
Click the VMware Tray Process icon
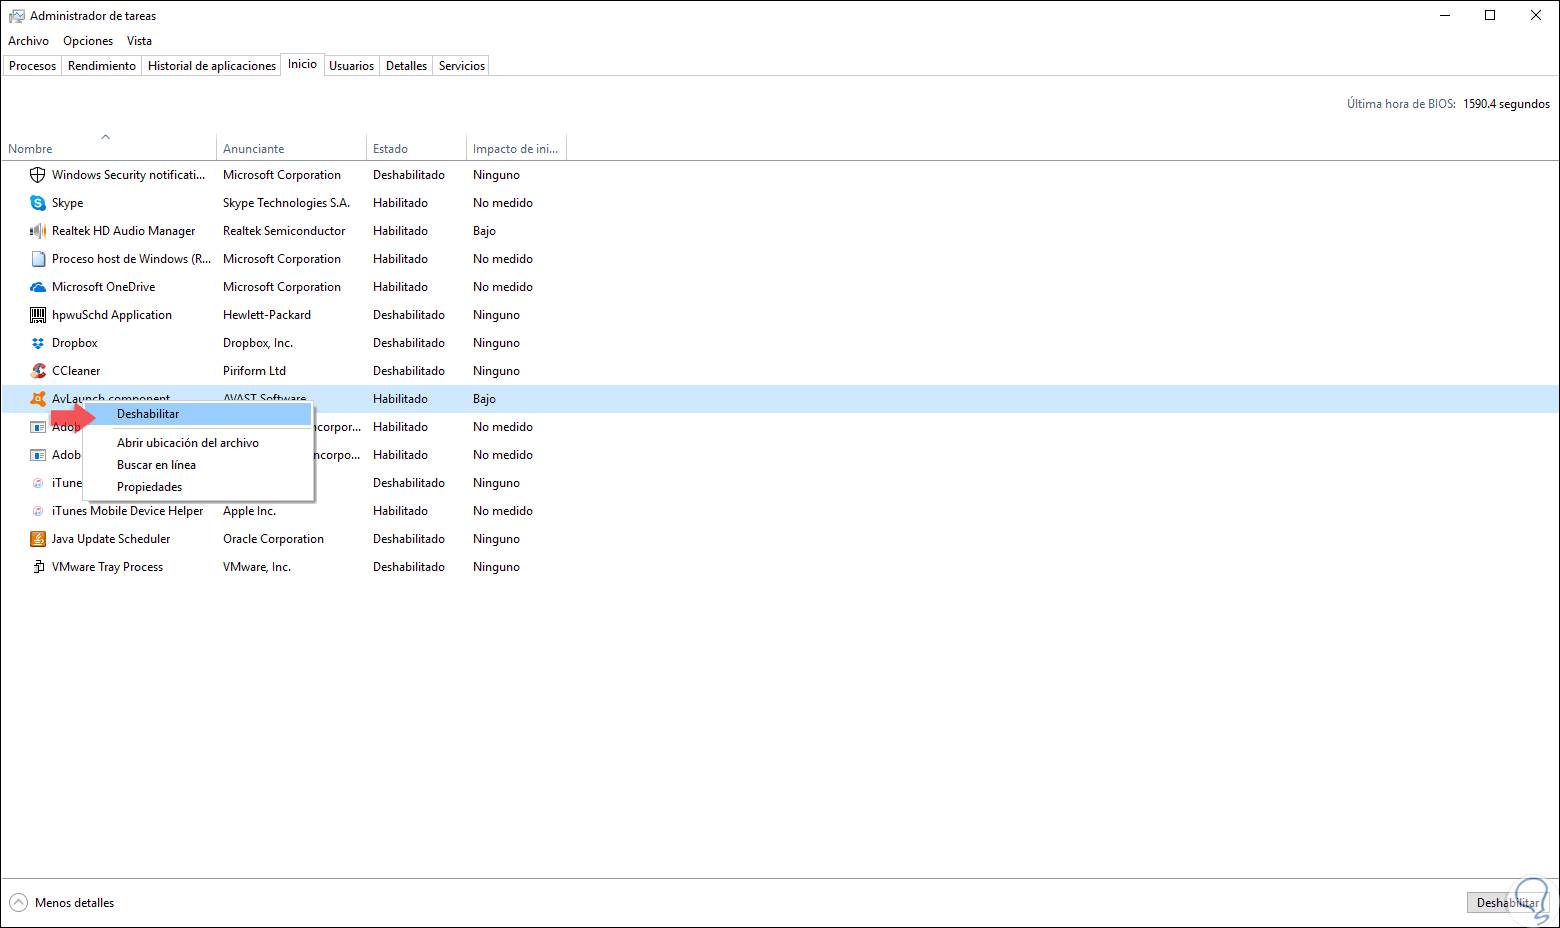tap(38, 567)
